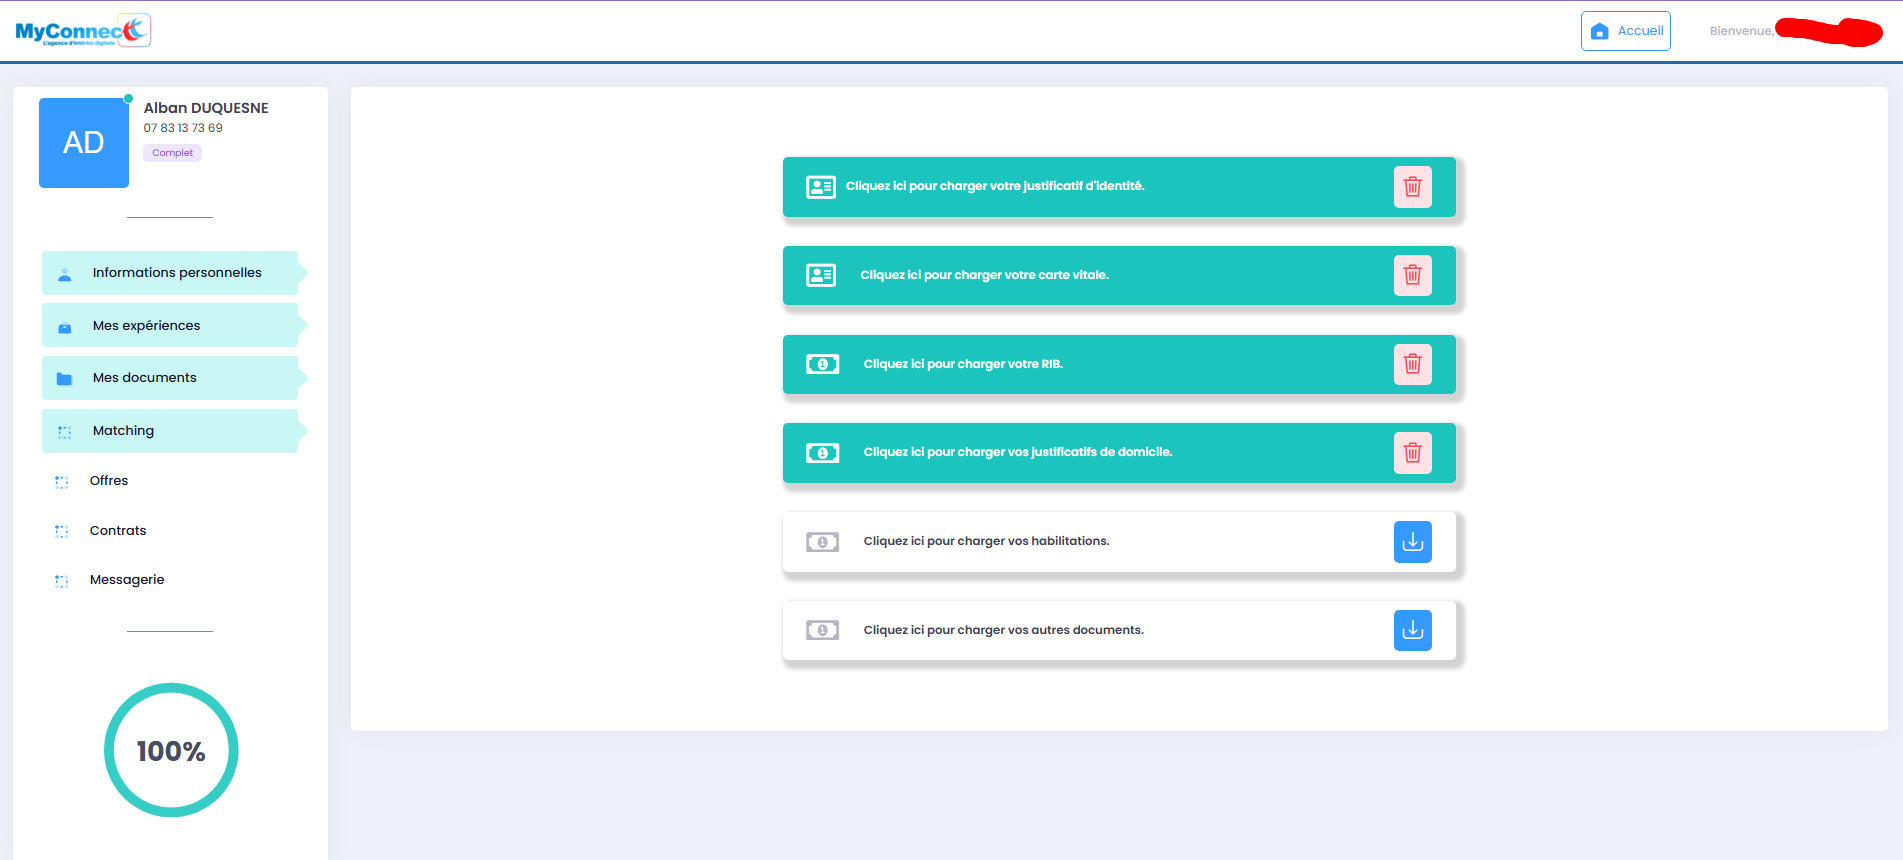
Task: Navigate to Offres
Action: point(109,481)
